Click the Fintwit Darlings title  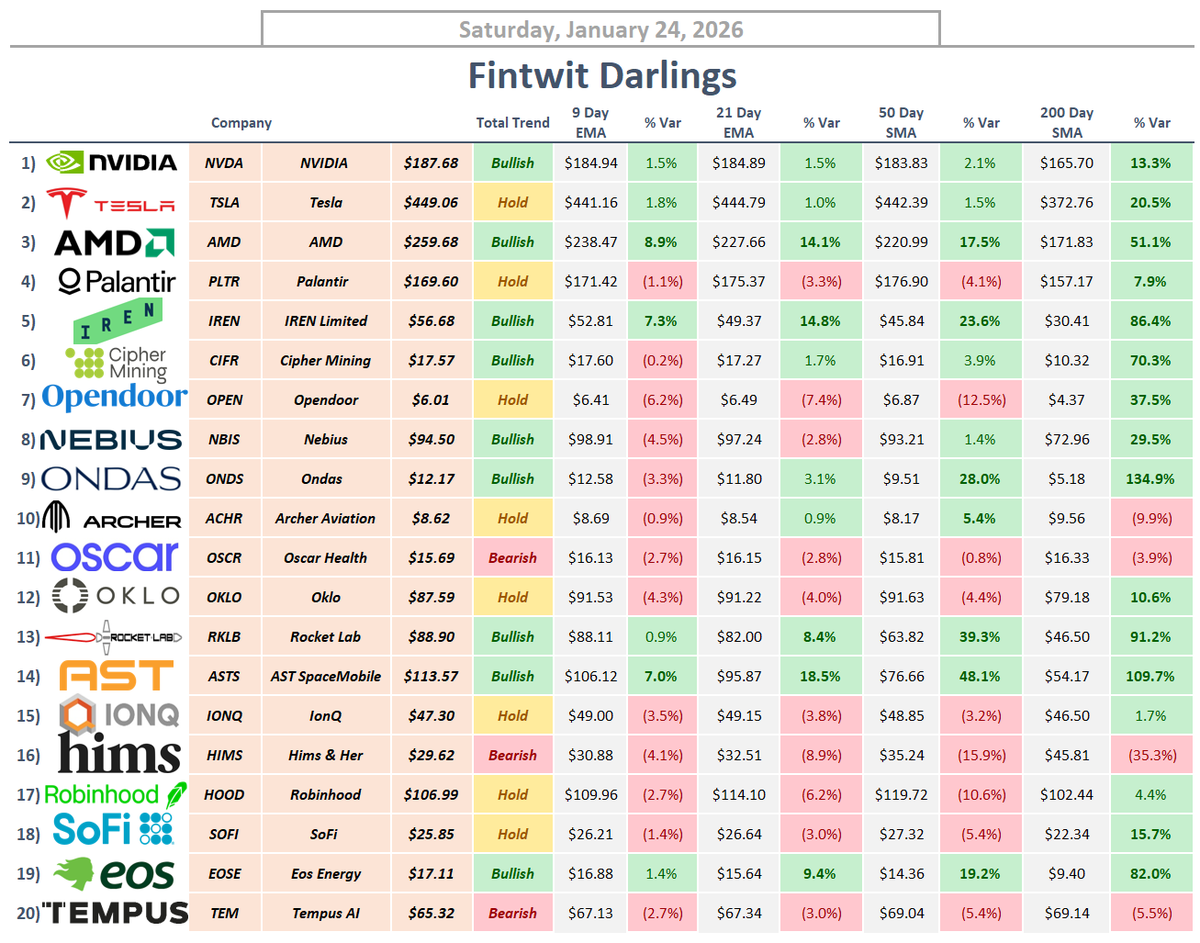pyautogui.click(x=600, y=75)
